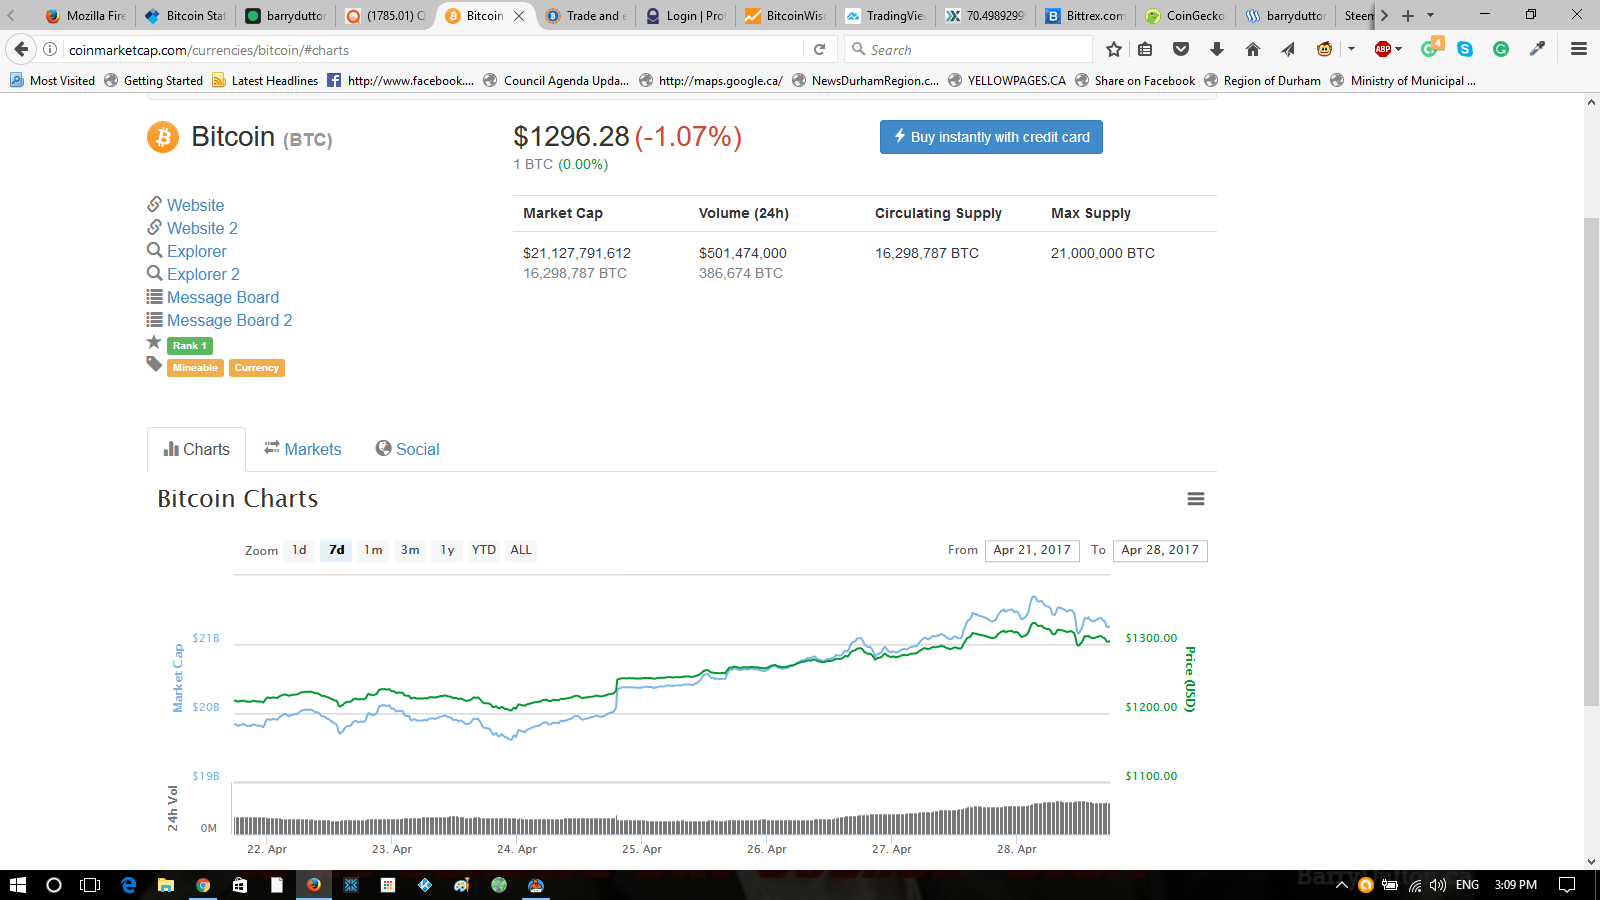Open the Most Visited bookmarks folder
The width and height of the screenshot is (1600, 900).
pyautogui.click(x=52, y=80)
